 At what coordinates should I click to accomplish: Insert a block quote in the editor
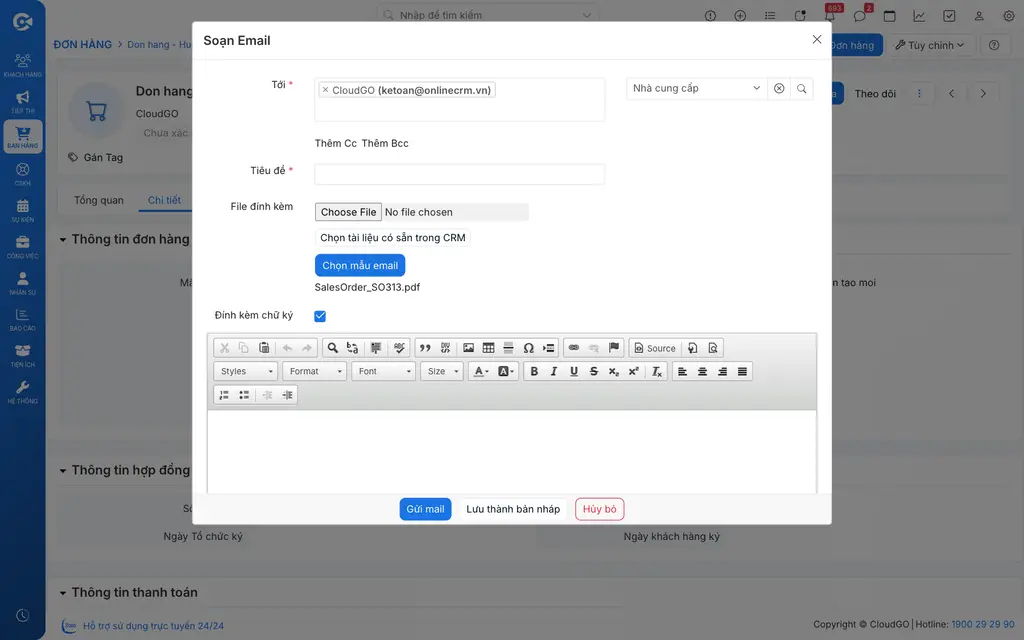pos(425,348)
